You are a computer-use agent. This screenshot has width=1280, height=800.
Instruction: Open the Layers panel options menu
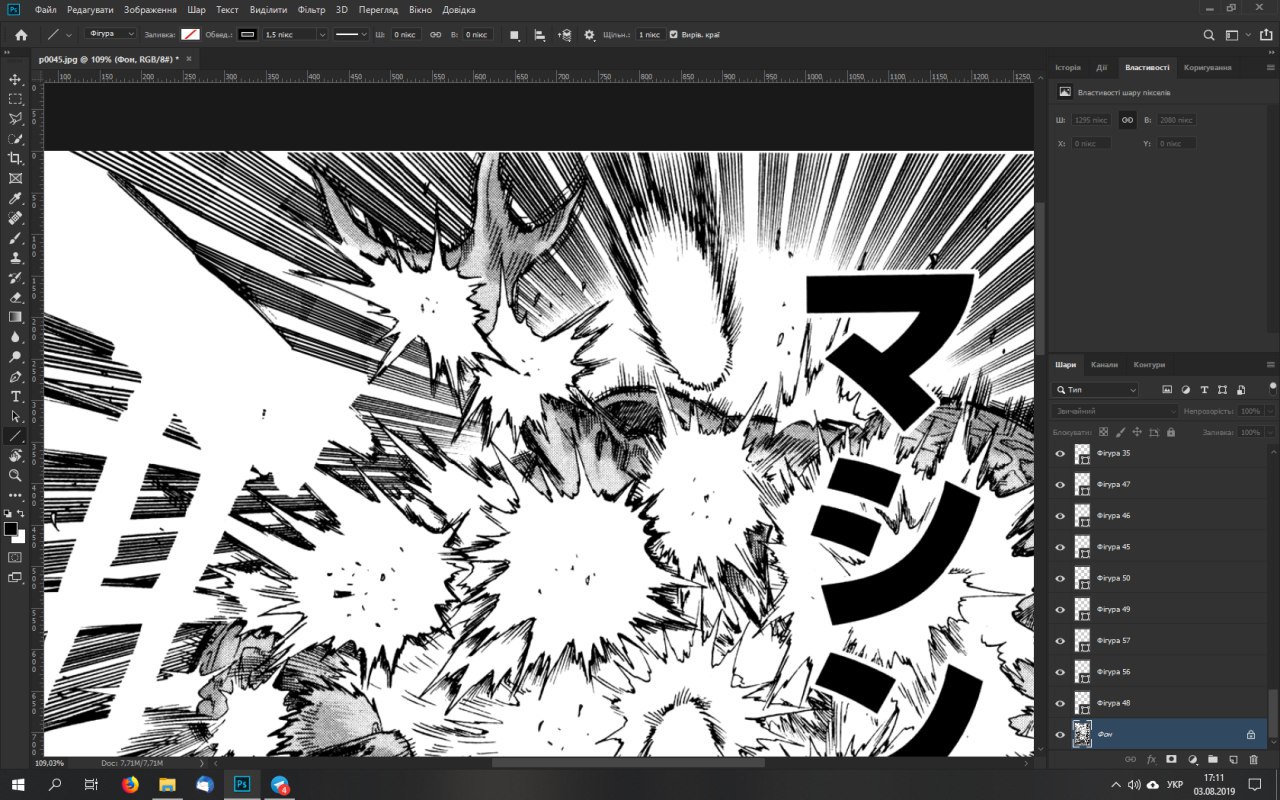point(1270,364)
